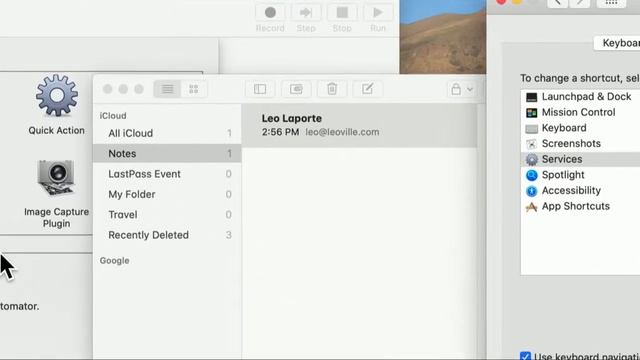Create a new note with compose icon
640x360 pixels.
[367, 89]
